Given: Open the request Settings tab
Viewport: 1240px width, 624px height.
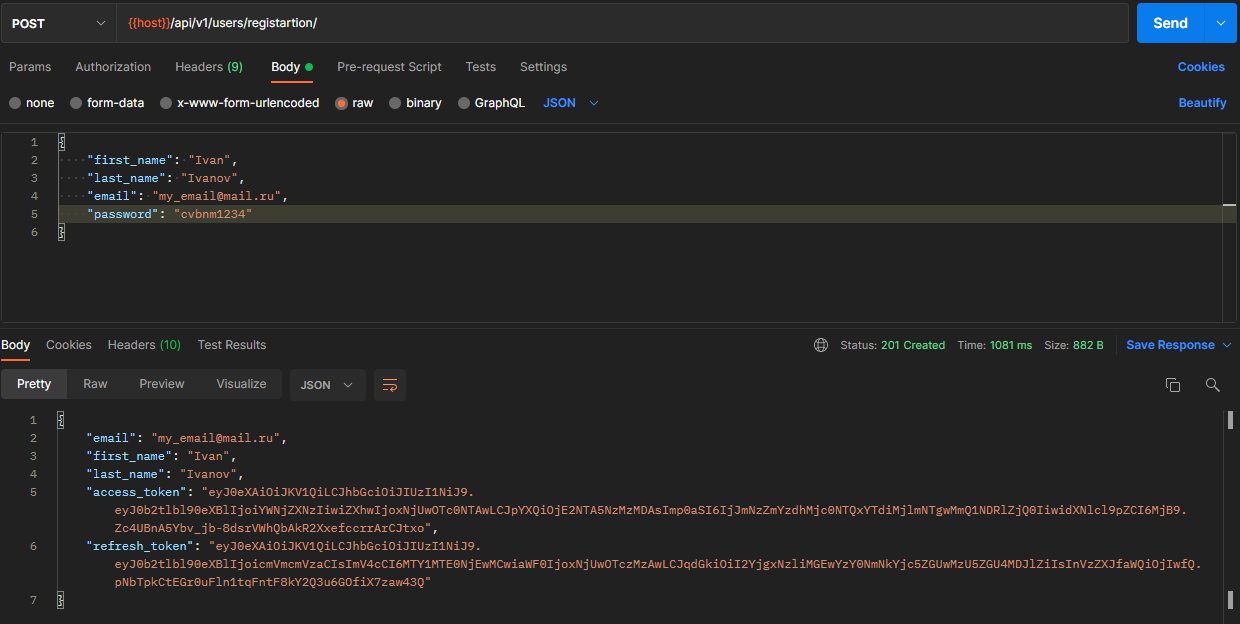Looking at the screenshot, I should pos(543,67).
